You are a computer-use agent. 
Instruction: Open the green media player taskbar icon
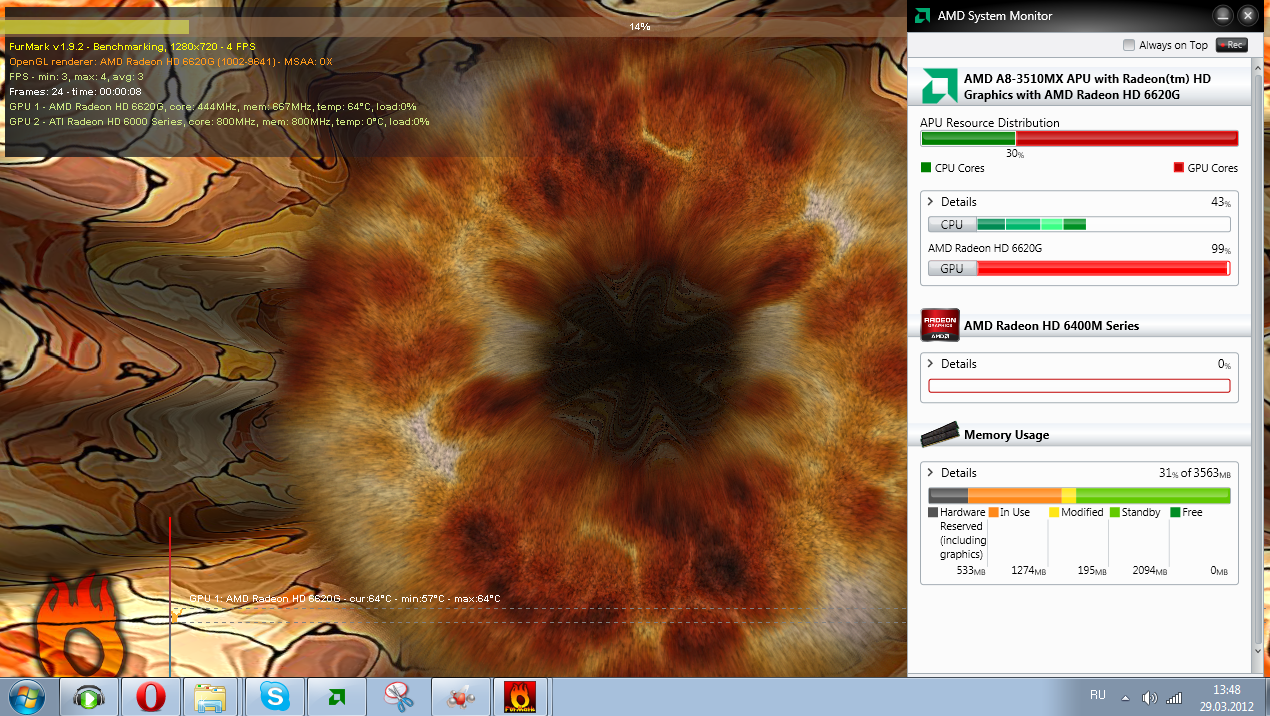pos(89,696)
